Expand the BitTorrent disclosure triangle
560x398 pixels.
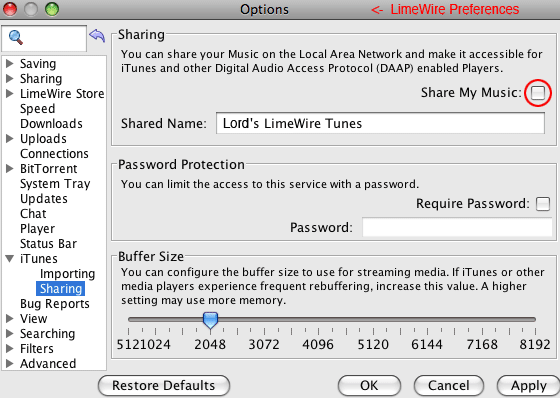[x=10, y=168]
